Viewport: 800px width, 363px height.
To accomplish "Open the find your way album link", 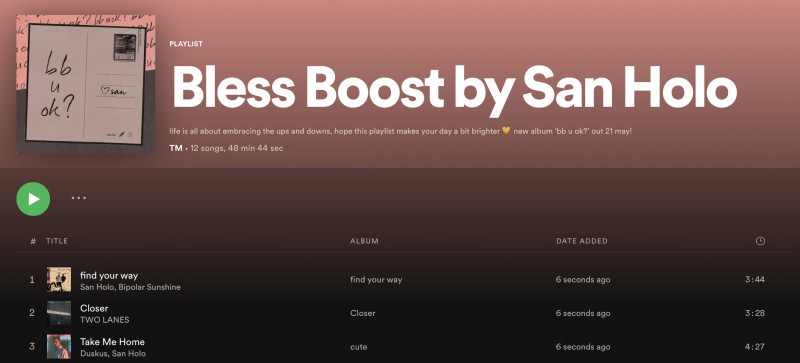I will point(376,280).
